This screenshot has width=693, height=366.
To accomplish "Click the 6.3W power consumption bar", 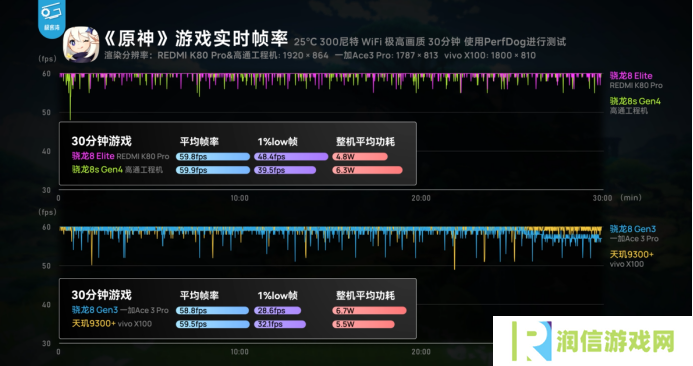I will point(367,170).
